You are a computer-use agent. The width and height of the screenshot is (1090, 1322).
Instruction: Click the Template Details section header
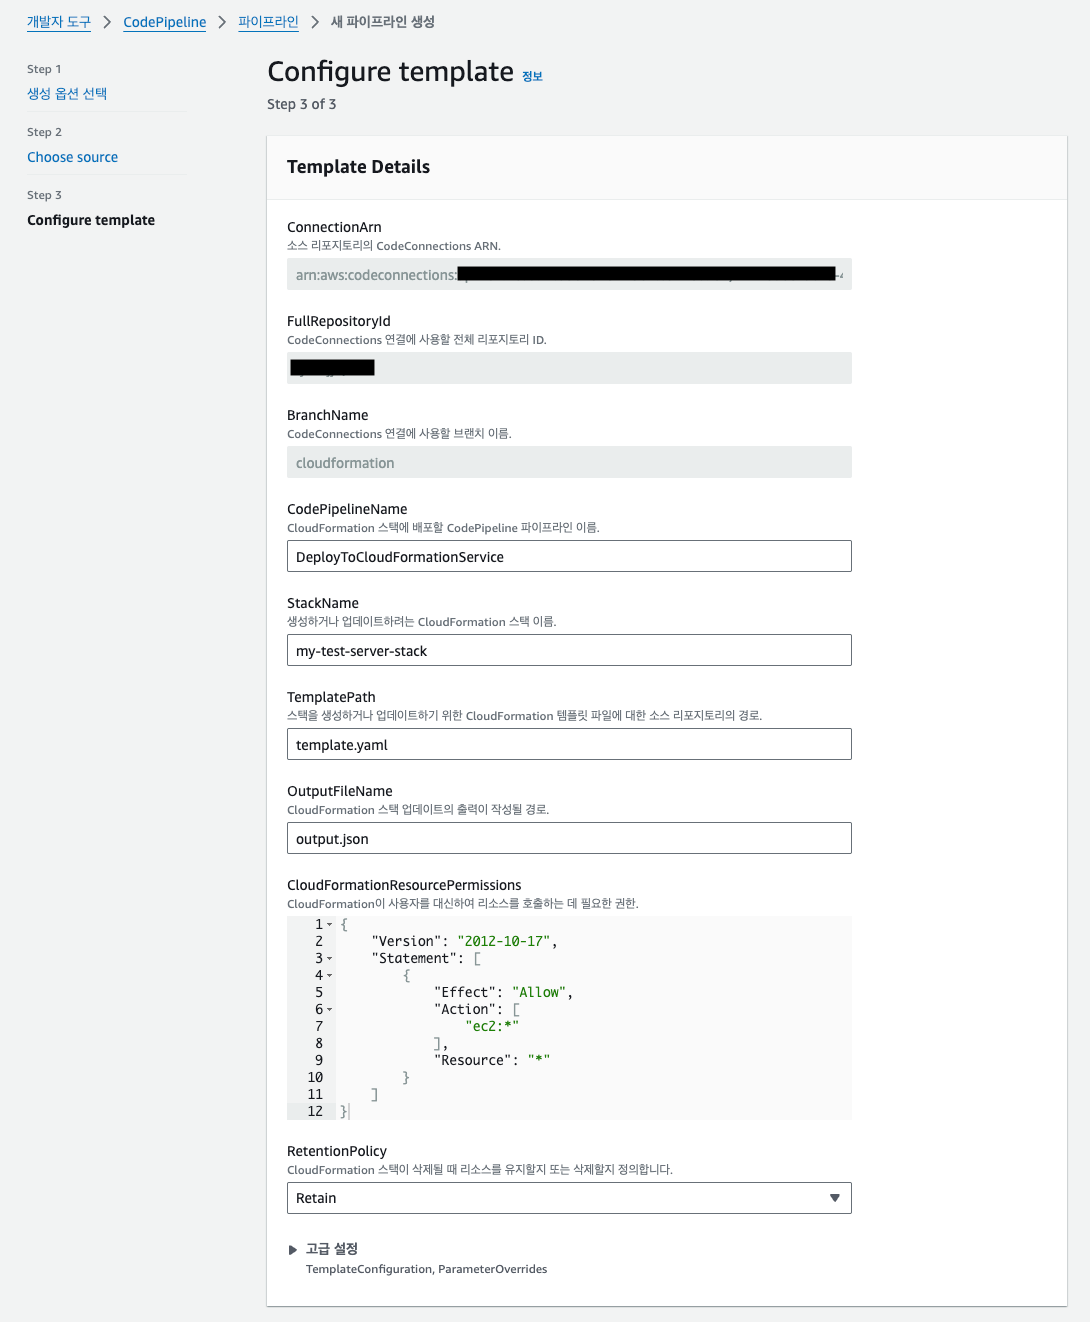pyautogui.click(x=358, y=167)
